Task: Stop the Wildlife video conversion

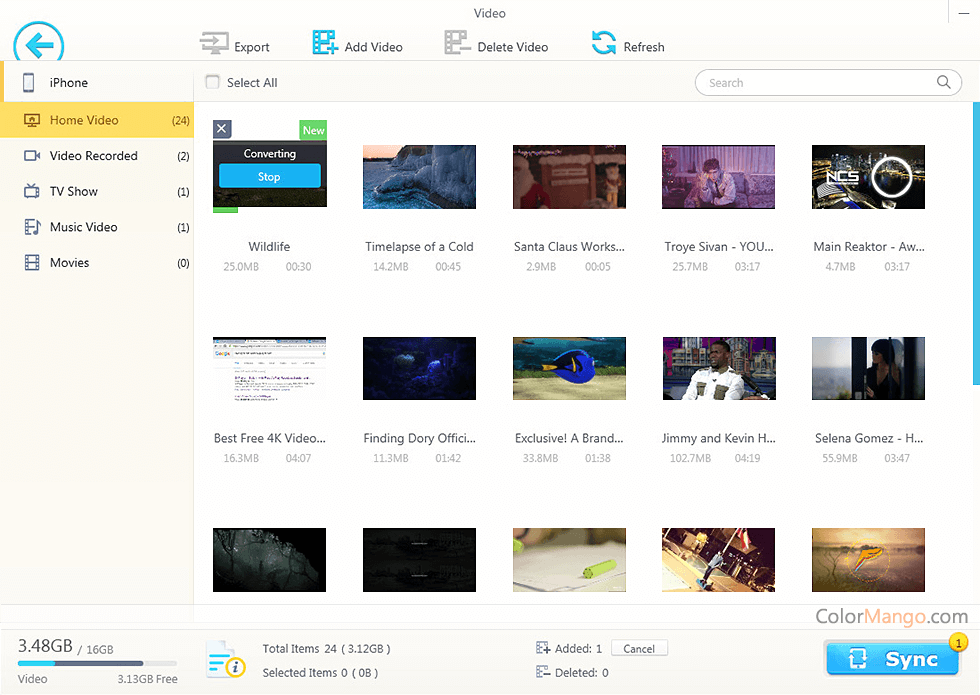Action: pyautogui.click(x=269, y=177)
